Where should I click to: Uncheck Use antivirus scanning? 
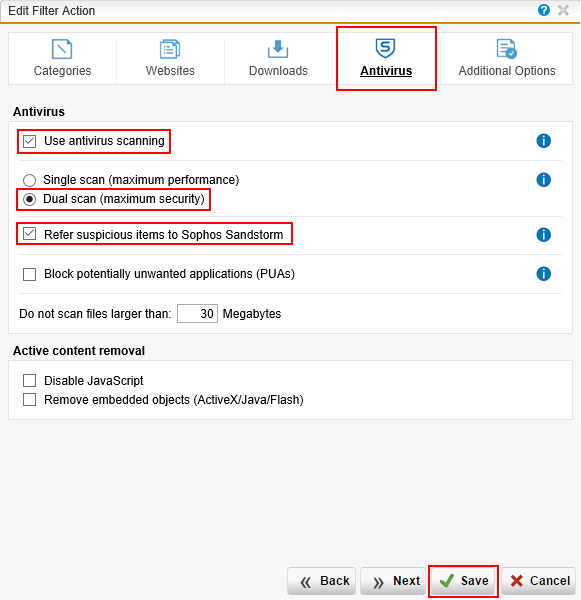[x=29, y=141]
